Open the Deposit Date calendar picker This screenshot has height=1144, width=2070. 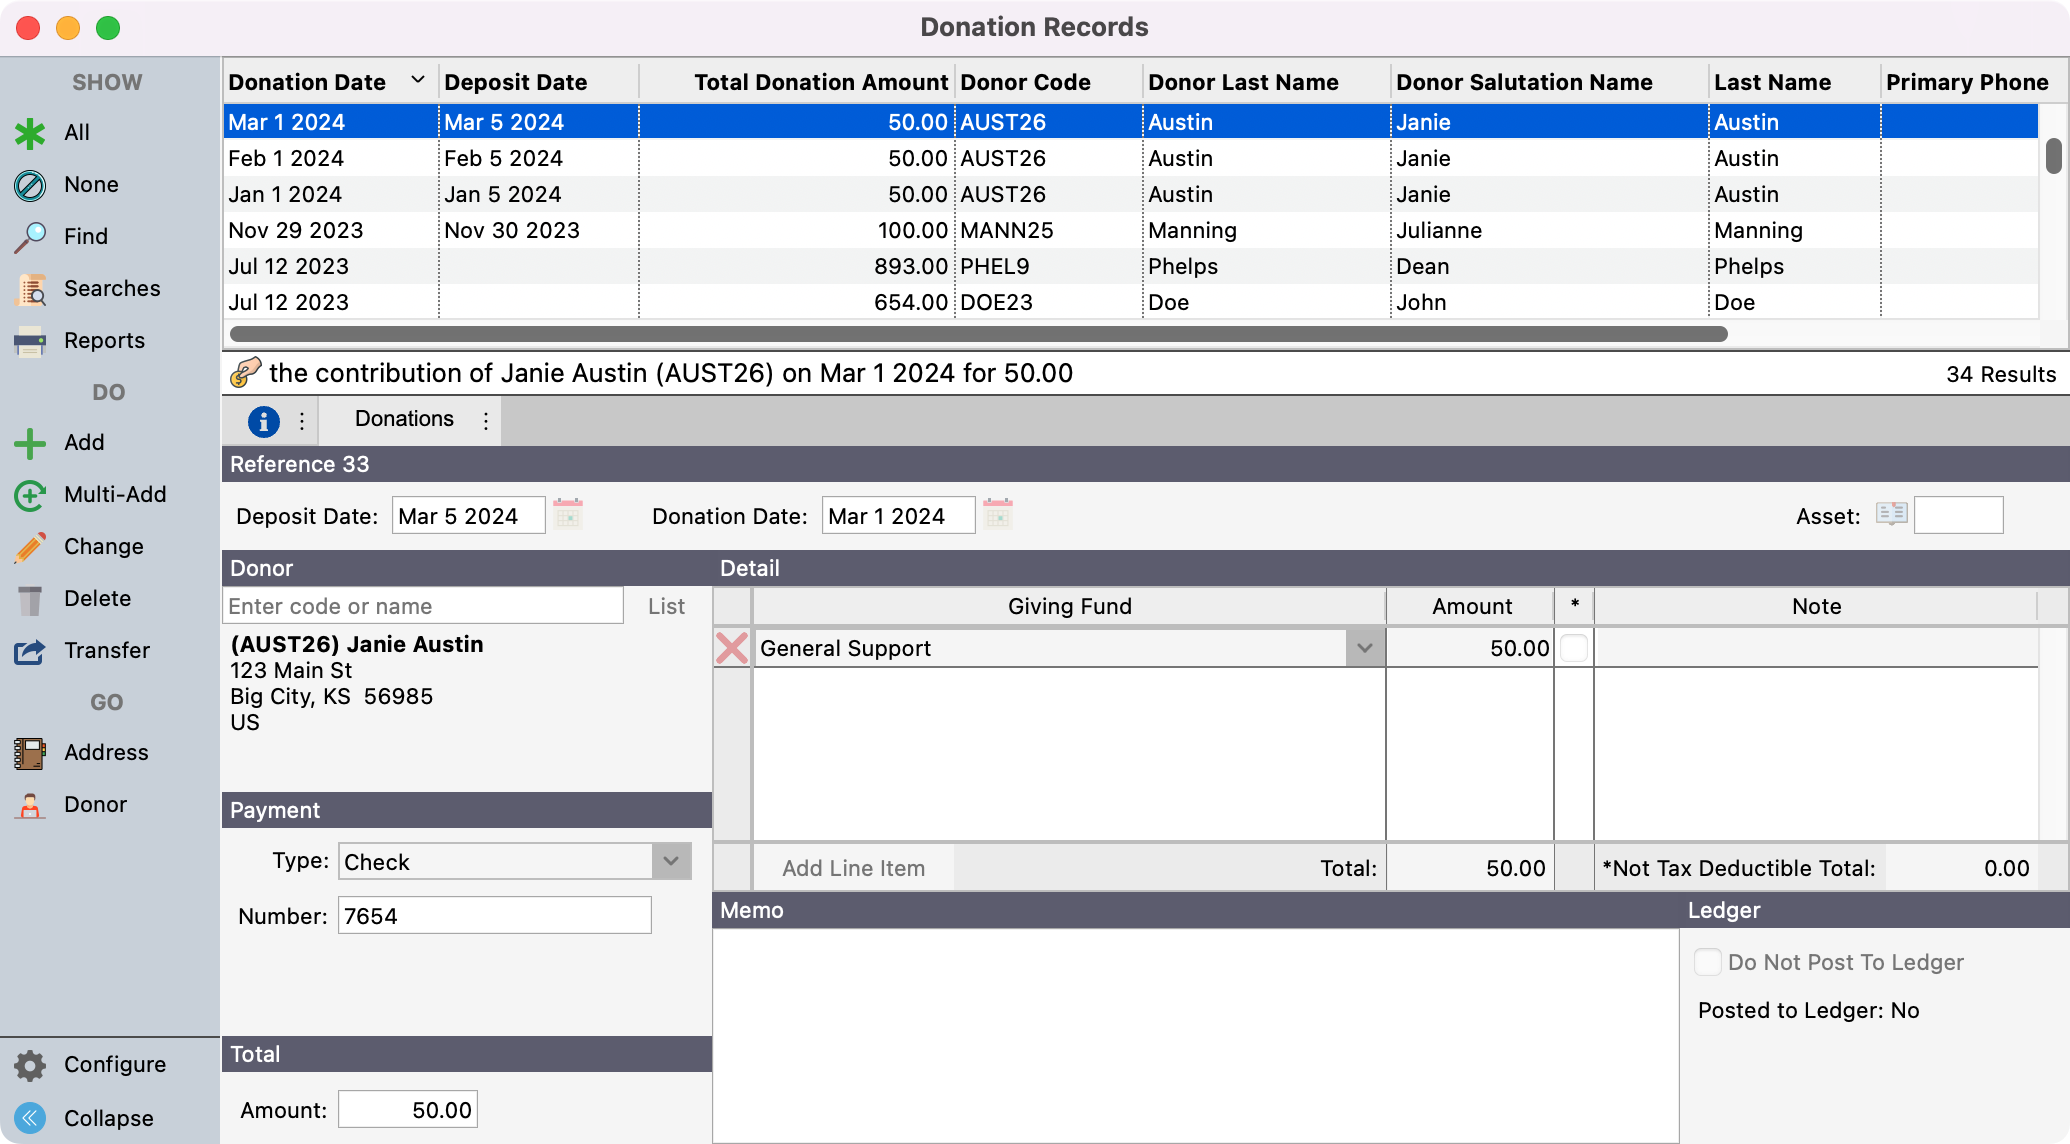tap(568, 515)
